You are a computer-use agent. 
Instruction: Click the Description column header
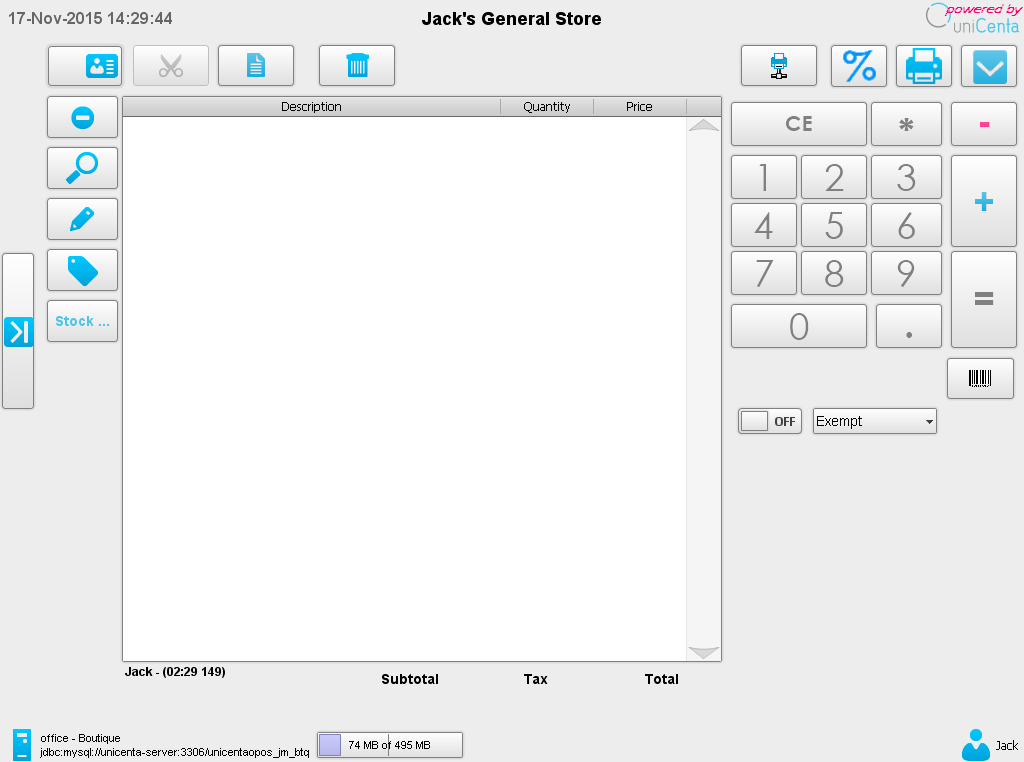click(x=311, y=107)
